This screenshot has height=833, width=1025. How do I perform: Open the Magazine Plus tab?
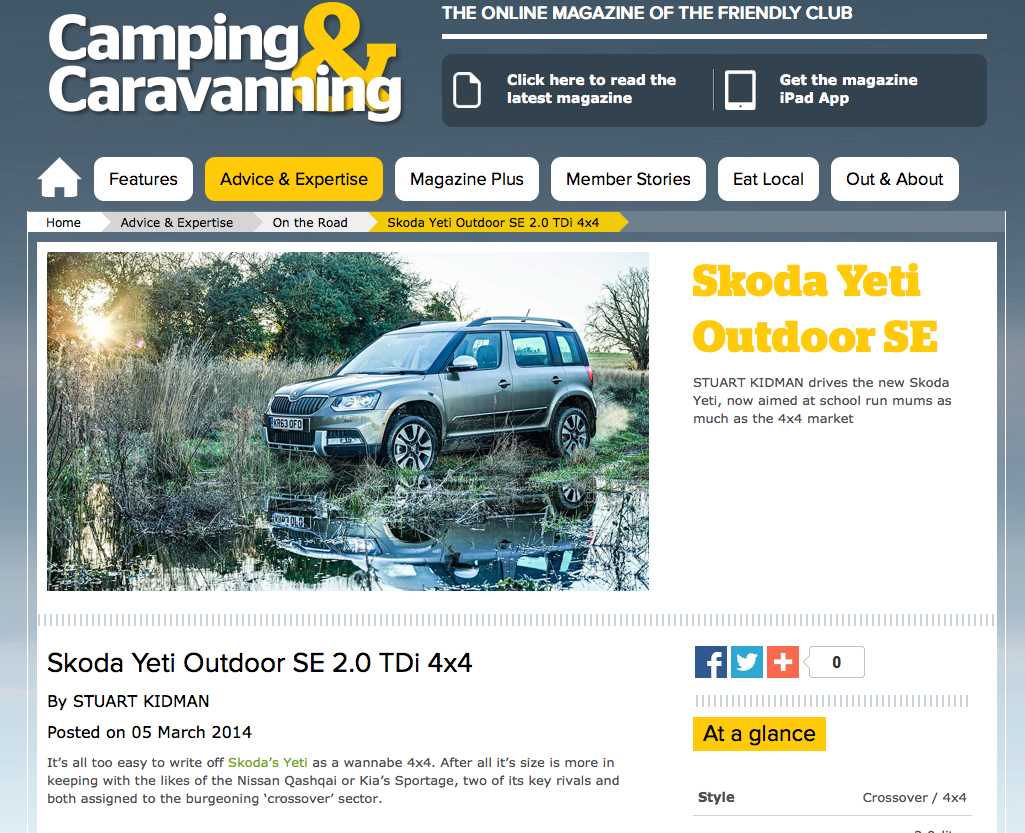pos(467,178)
